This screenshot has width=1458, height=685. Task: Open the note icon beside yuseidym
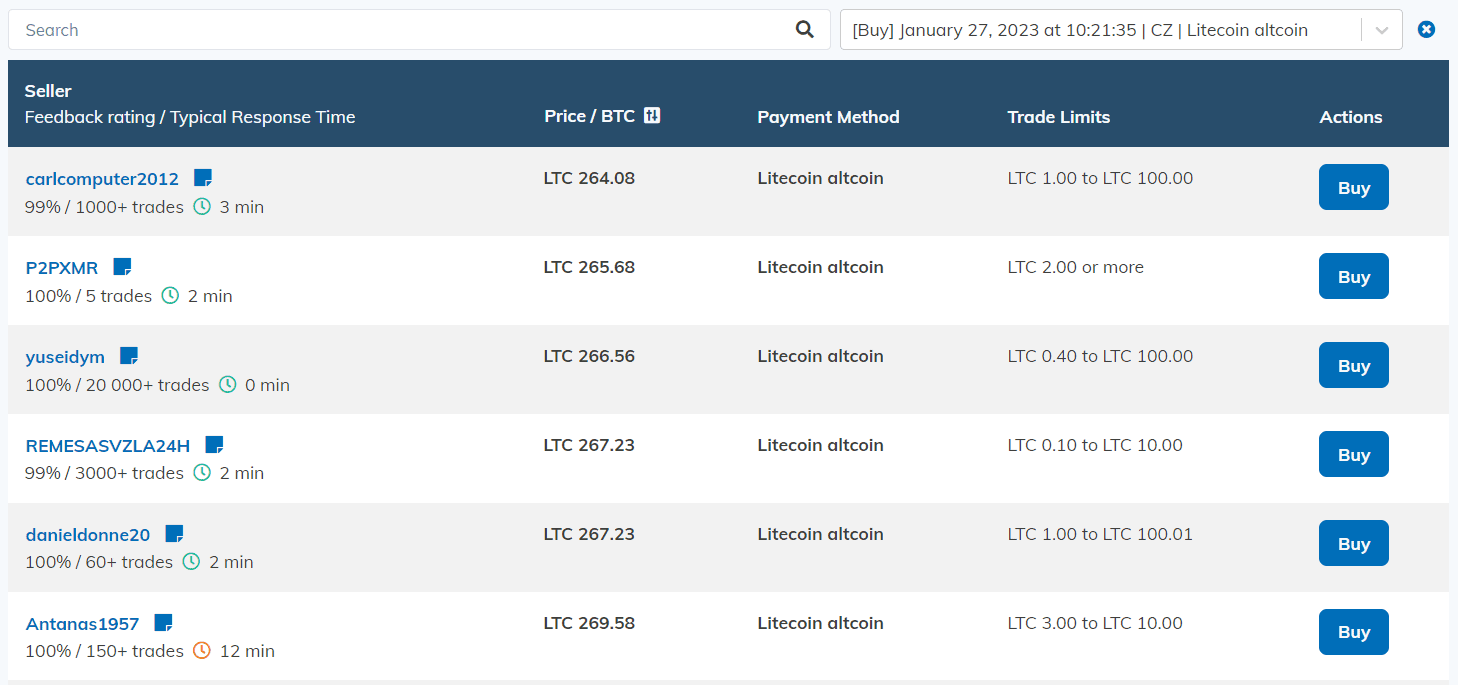pyautogui.click(x=129, y=356)
